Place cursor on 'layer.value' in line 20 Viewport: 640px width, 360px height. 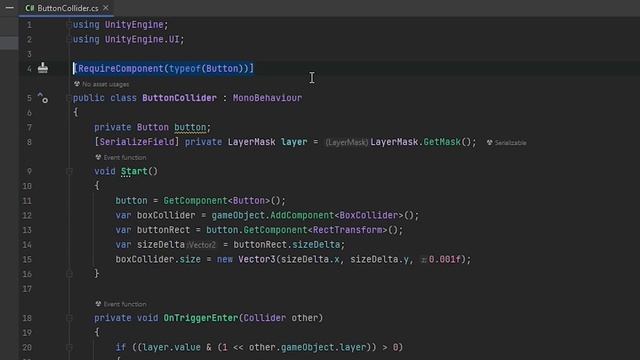click(x=171, y=347)
